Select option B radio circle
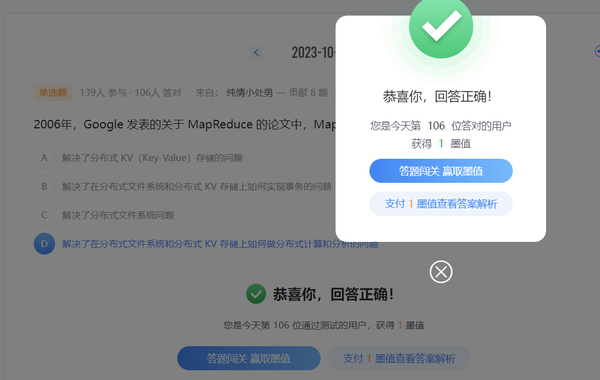600x380 pixels. point(44,186)
